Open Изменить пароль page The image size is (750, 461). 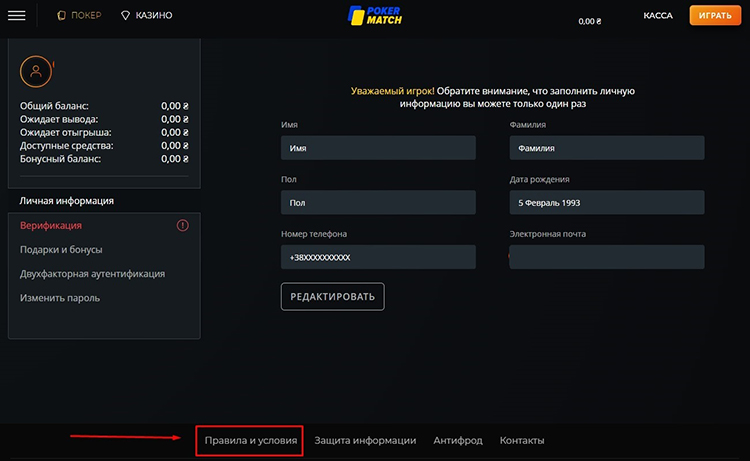click(x=60, y=298)
